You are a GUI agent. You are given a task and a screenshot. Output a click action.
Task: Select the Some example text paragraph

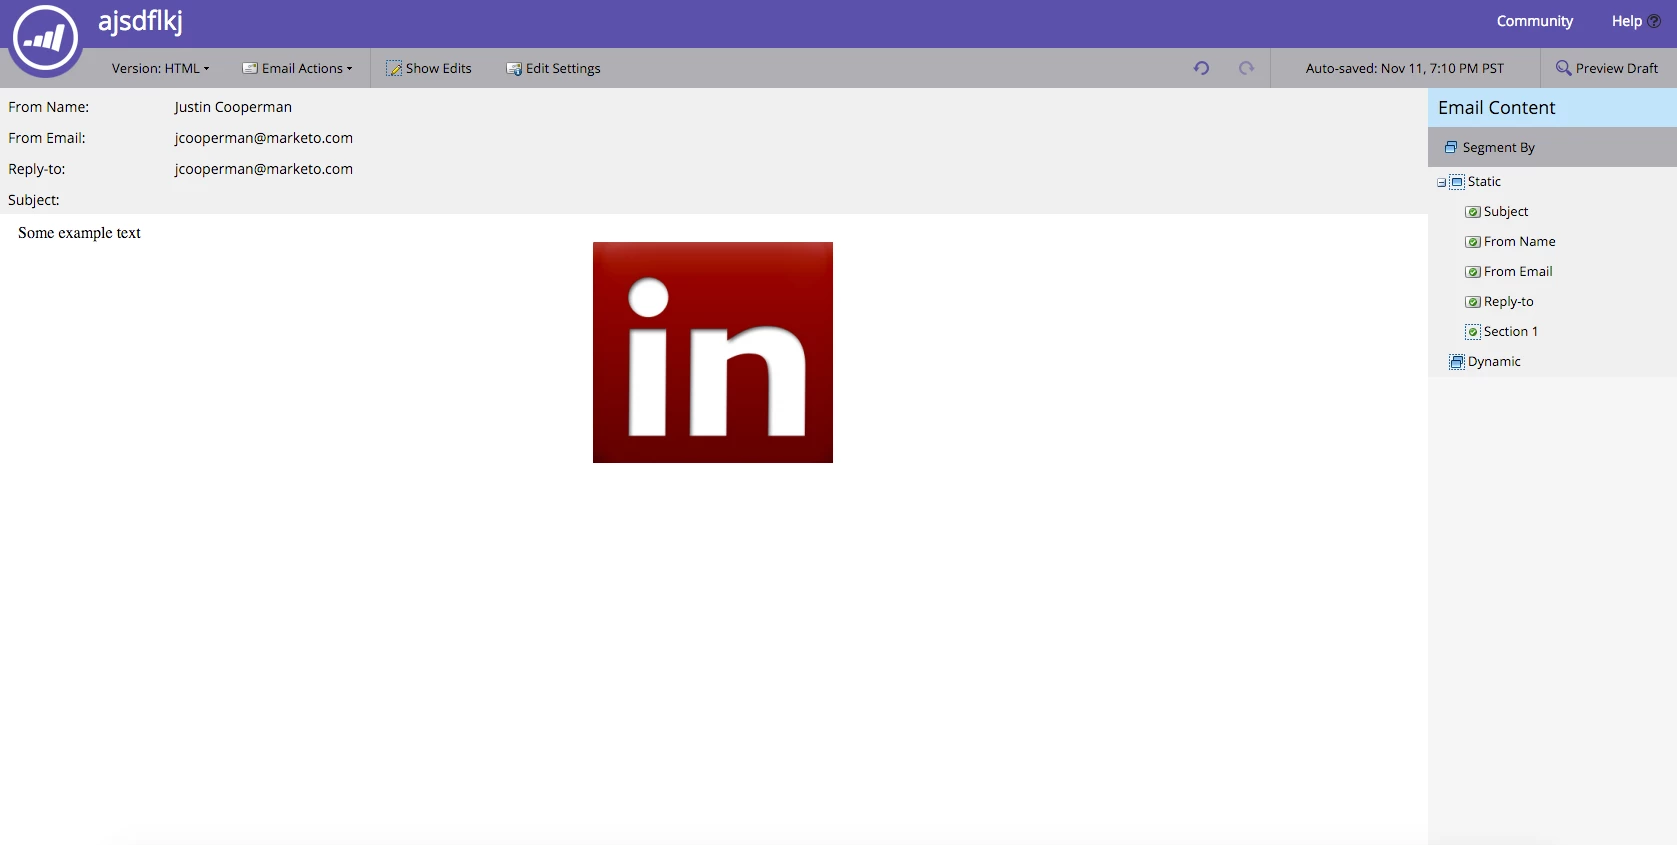(x=79, y=233)
